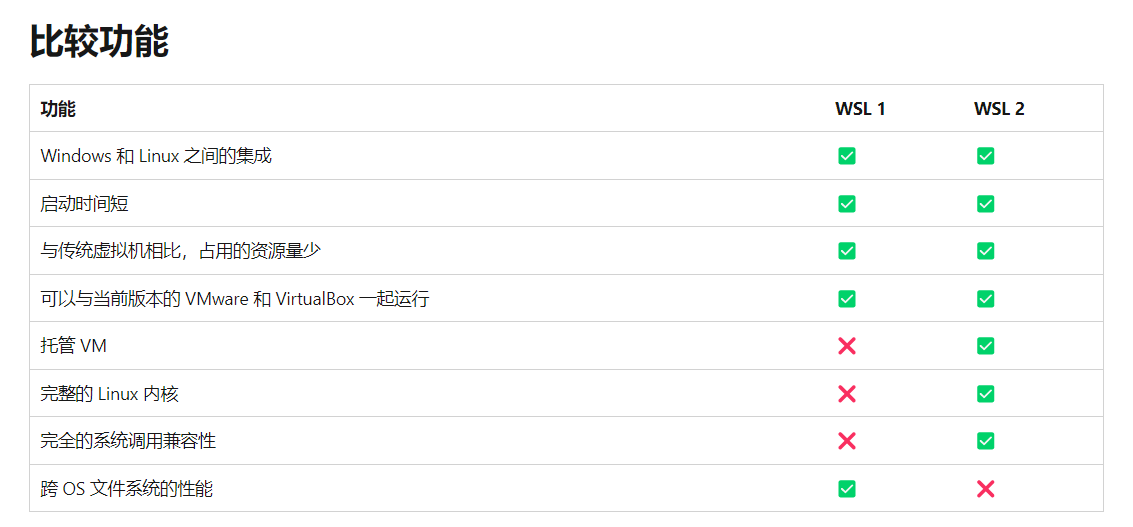Click the WSL 1 red cross for 完整的 Linux 内核
1133x527 pixels.
pos(847,394)
